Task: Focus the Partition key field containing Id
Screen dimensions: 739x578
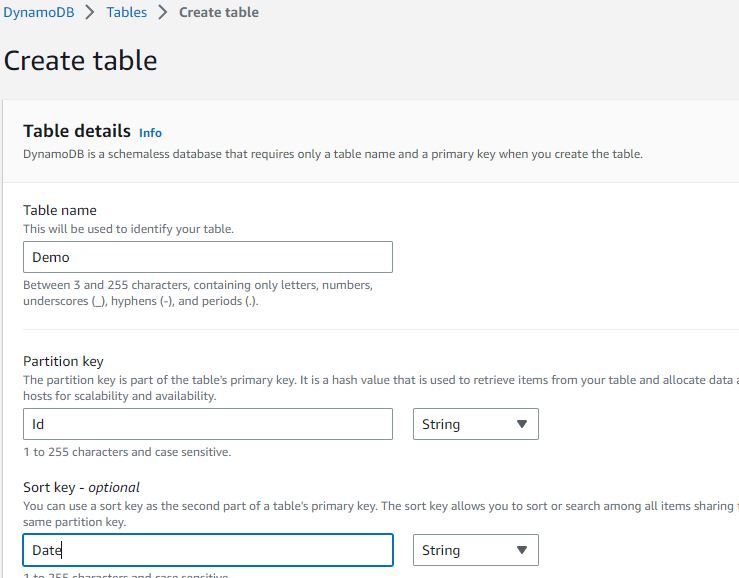Action: pos(208,424)
